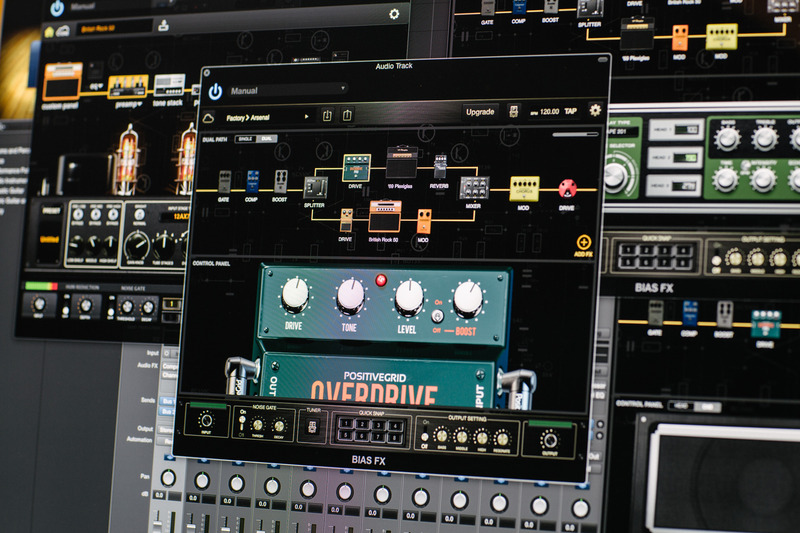Select Quick Snap slot 2
This screenshot has height=533, width=800.
(x=362, y=424)
